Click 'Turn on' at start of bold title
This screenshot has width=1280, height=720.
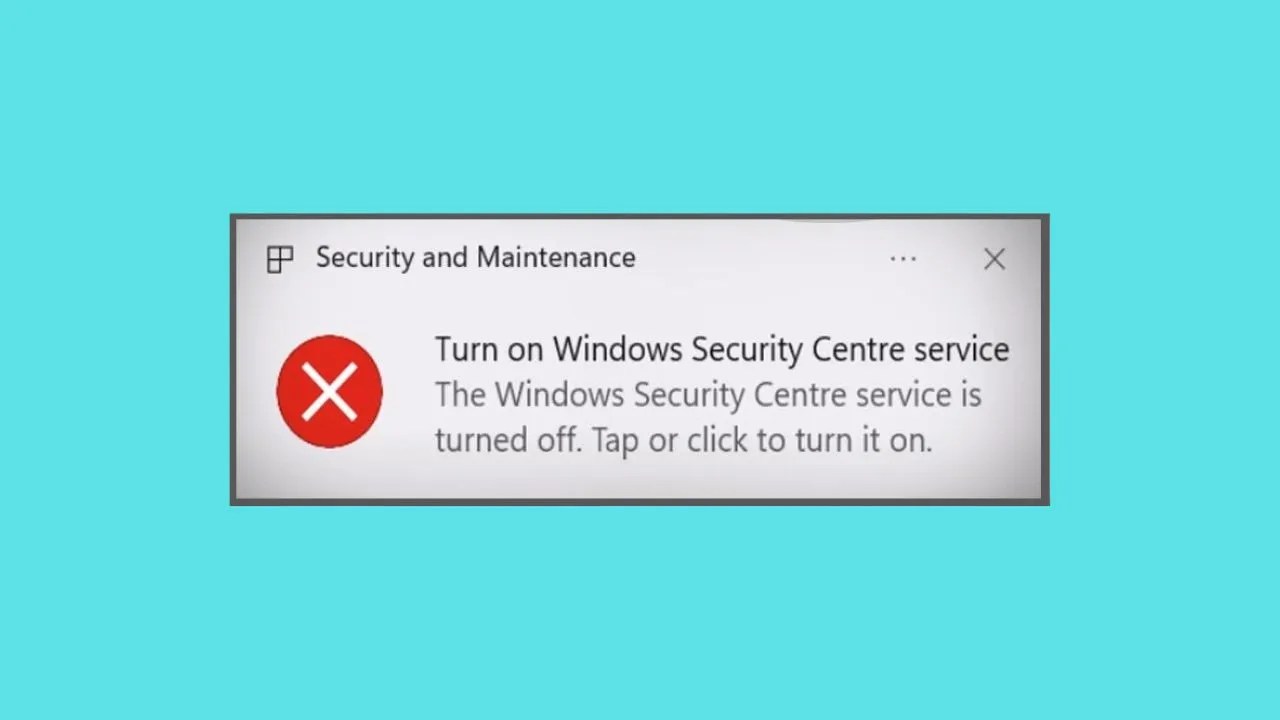[489, 349]
